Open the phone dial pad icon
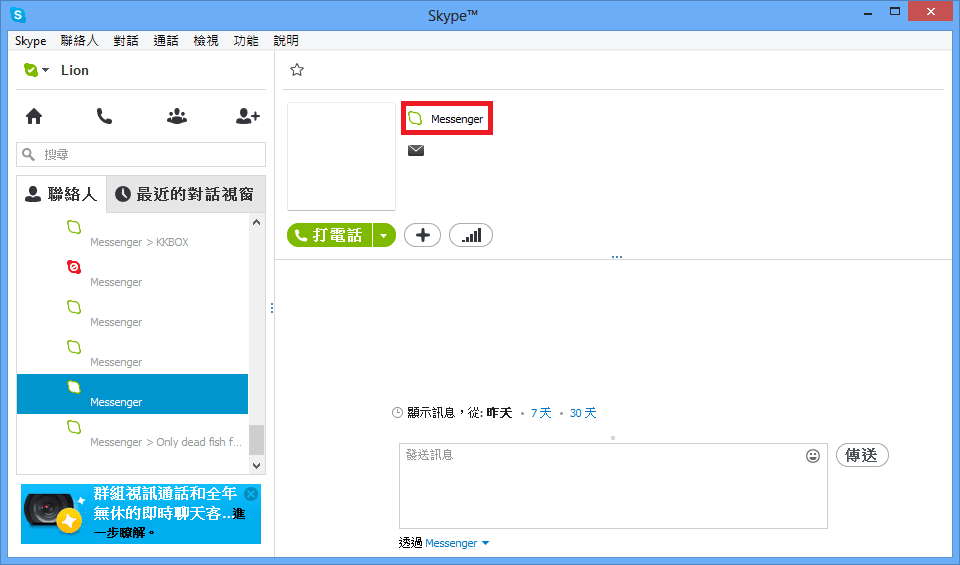 click(105, 116)
